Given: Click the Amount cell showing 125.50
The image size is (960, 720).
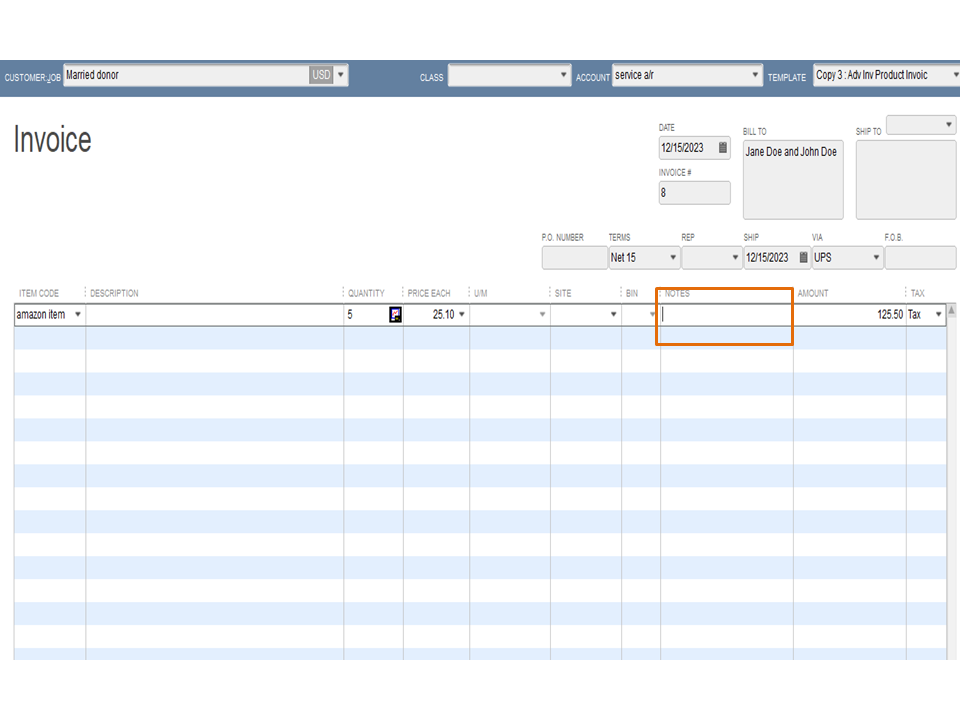Looking at the screenshot, I should pos(849,315).
